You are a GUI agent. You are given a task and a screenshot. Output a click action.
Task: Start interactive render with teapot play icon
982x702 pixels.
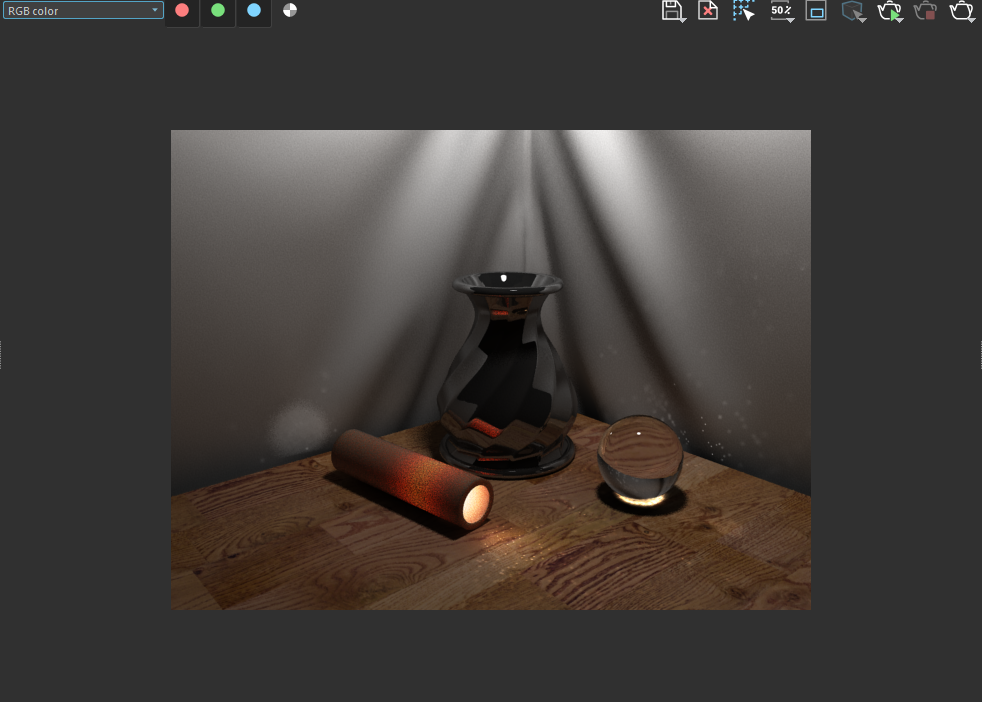[890, 11]
